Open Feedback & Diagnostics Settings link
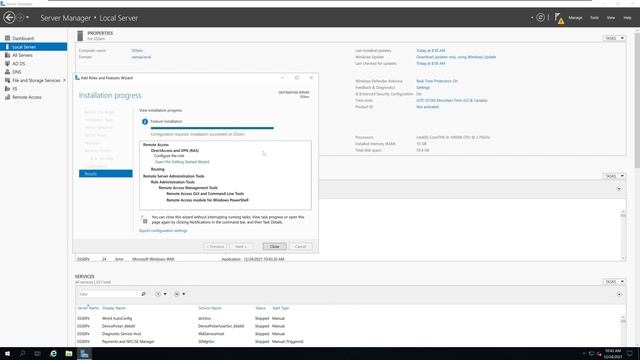The height and width of the screenshot is (360, 640). (423, 88)
